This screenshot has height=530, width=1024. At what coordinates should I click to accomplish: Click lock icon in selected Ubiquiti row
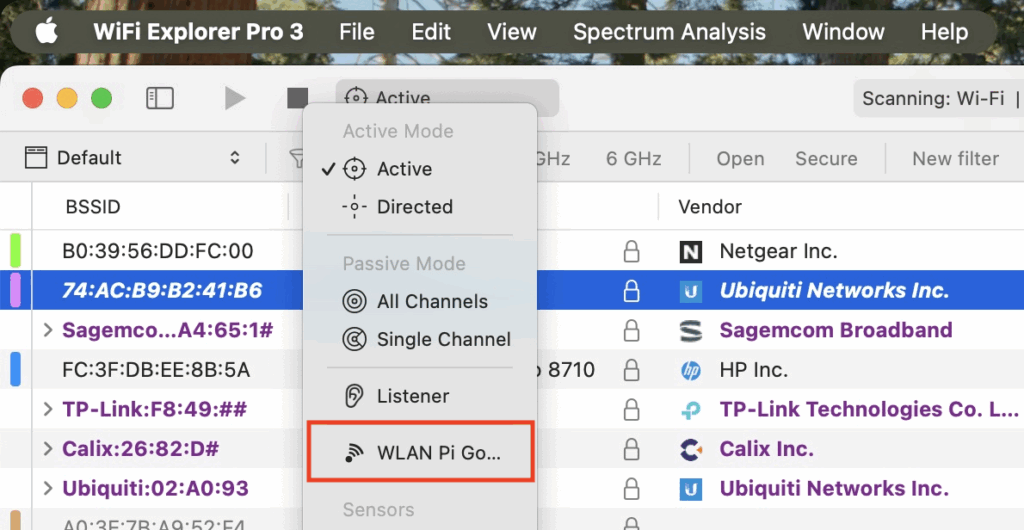click(x=631, y=290)
